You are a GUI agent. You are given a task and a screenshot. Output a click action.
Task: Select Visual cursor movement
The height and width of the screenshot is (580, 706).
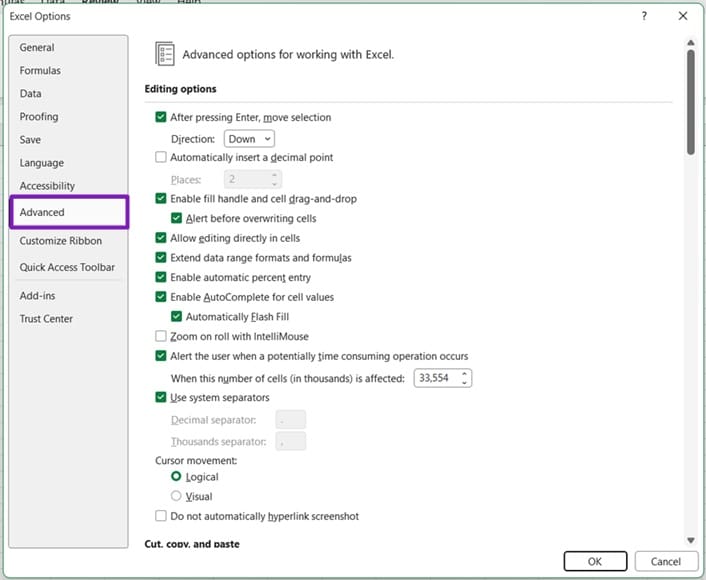(x=176, y=496)
